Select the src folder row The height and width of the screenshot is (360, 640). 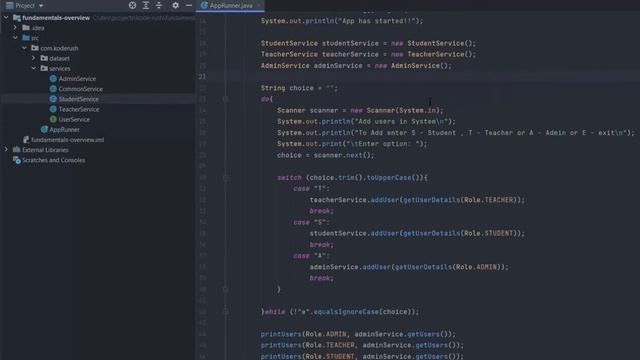pos(98,38)
